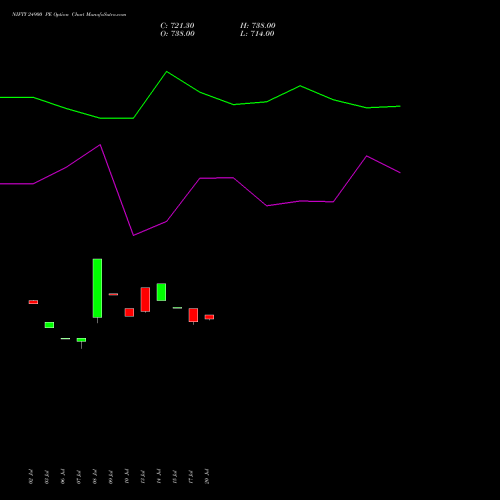This screenshot has height=500, width=500.
Task: Click the highest peak of the green line
Action: tap(167, 72)
